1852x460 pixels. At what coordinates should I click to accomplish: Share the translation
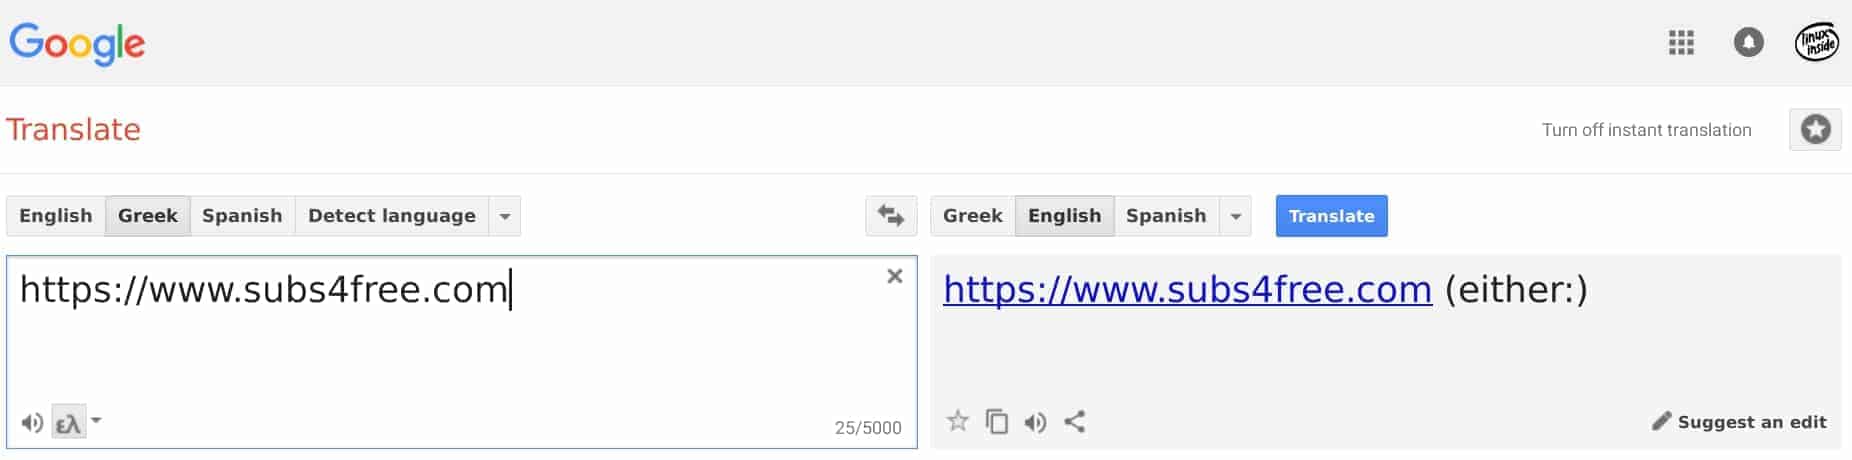(x=1075, y=422)
